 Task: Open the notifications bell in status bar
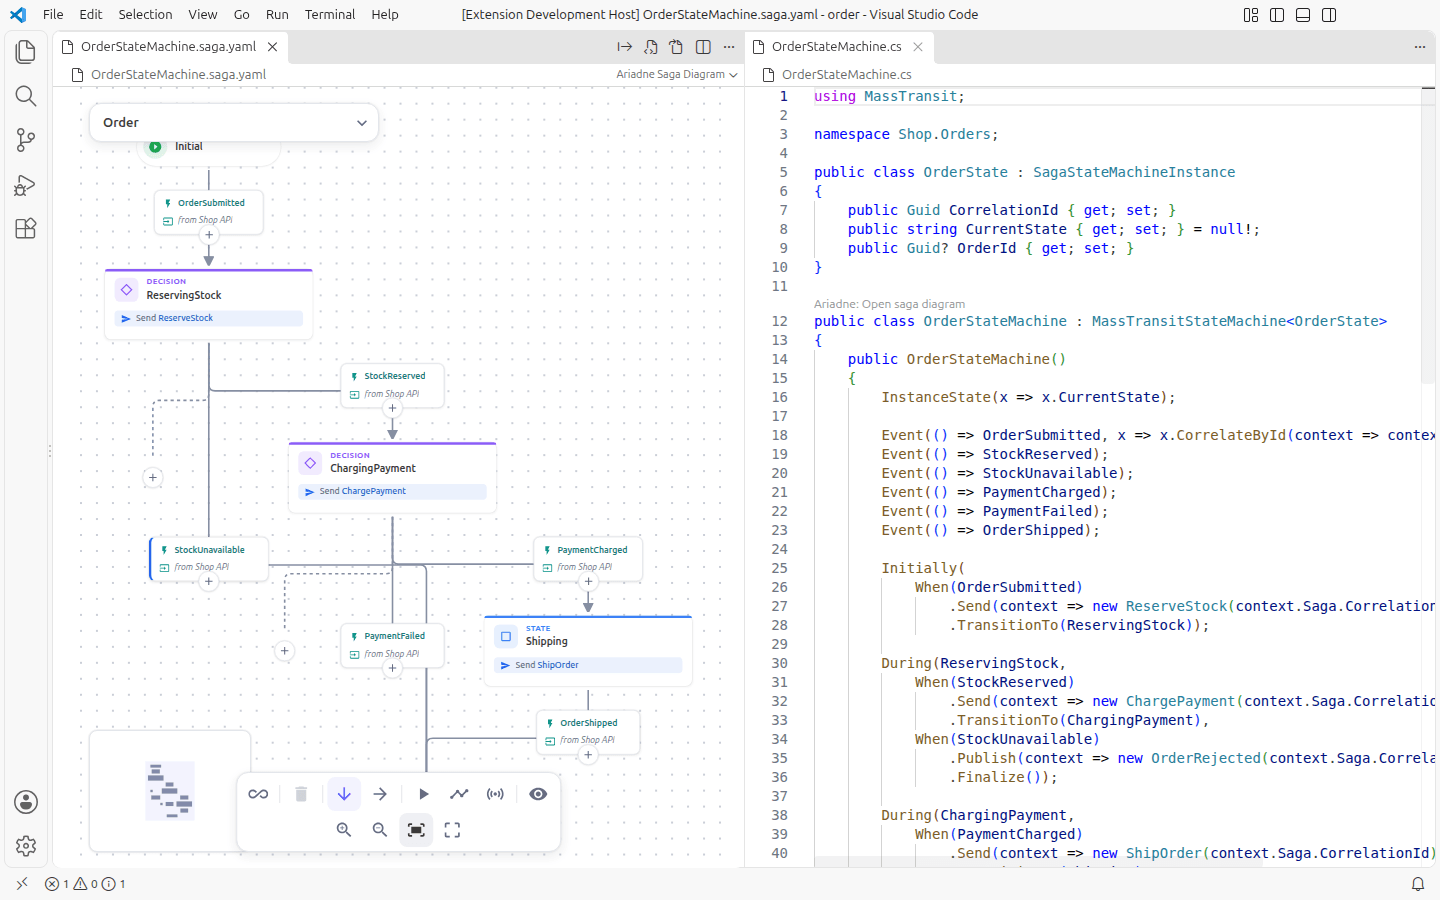(x=1418, y=884)
